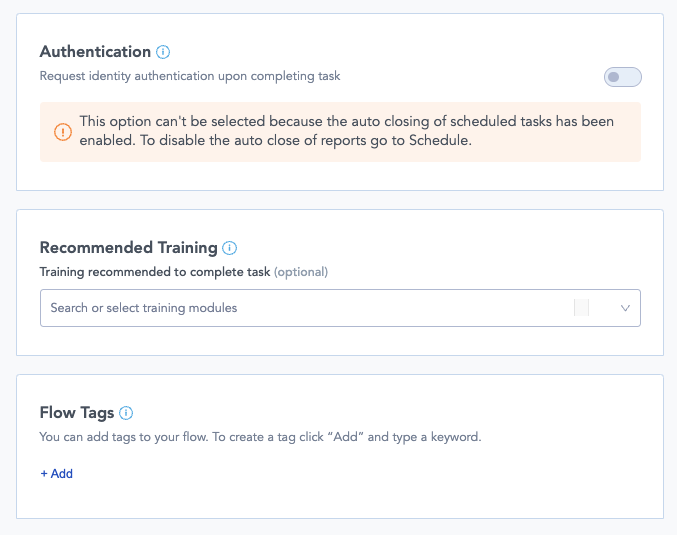Toggle the identity authentication switch
The width and height of the screenshot is (677, 535).
[622, 77]
